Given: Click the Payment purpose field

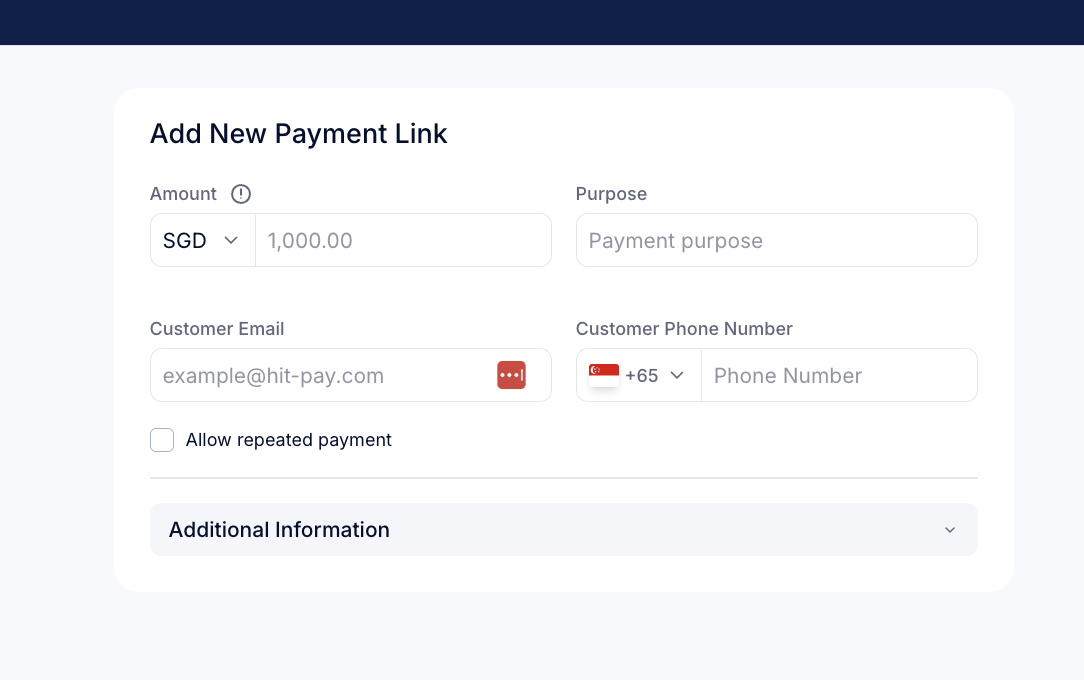Looking at the screenshot, I should click(776, 240).
